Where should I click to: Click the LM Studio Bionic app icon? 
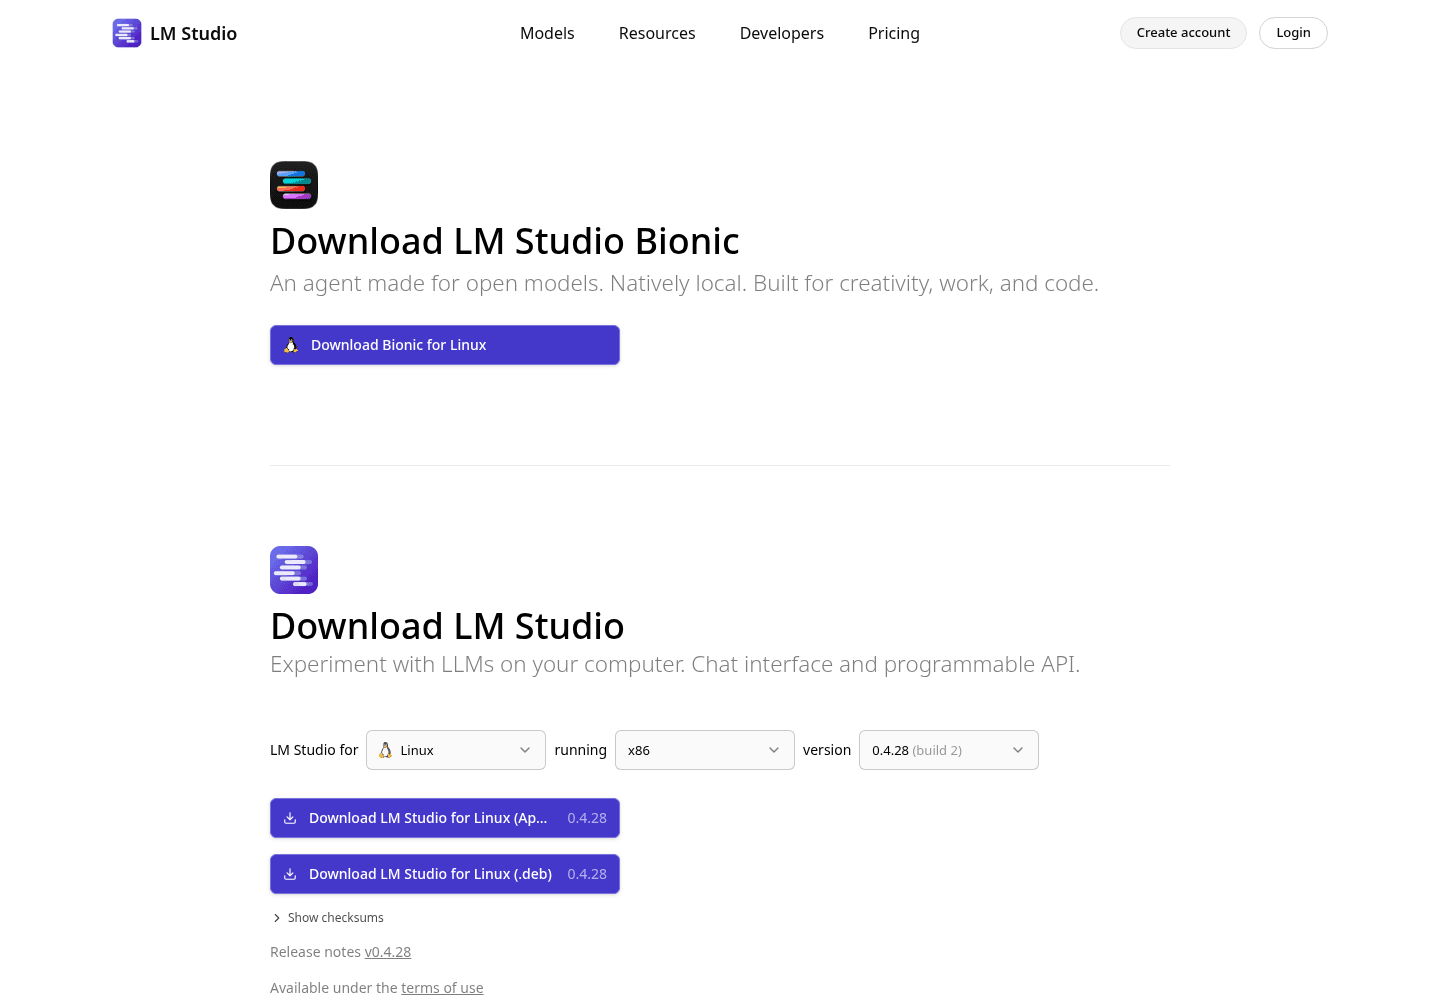(294, 185)
